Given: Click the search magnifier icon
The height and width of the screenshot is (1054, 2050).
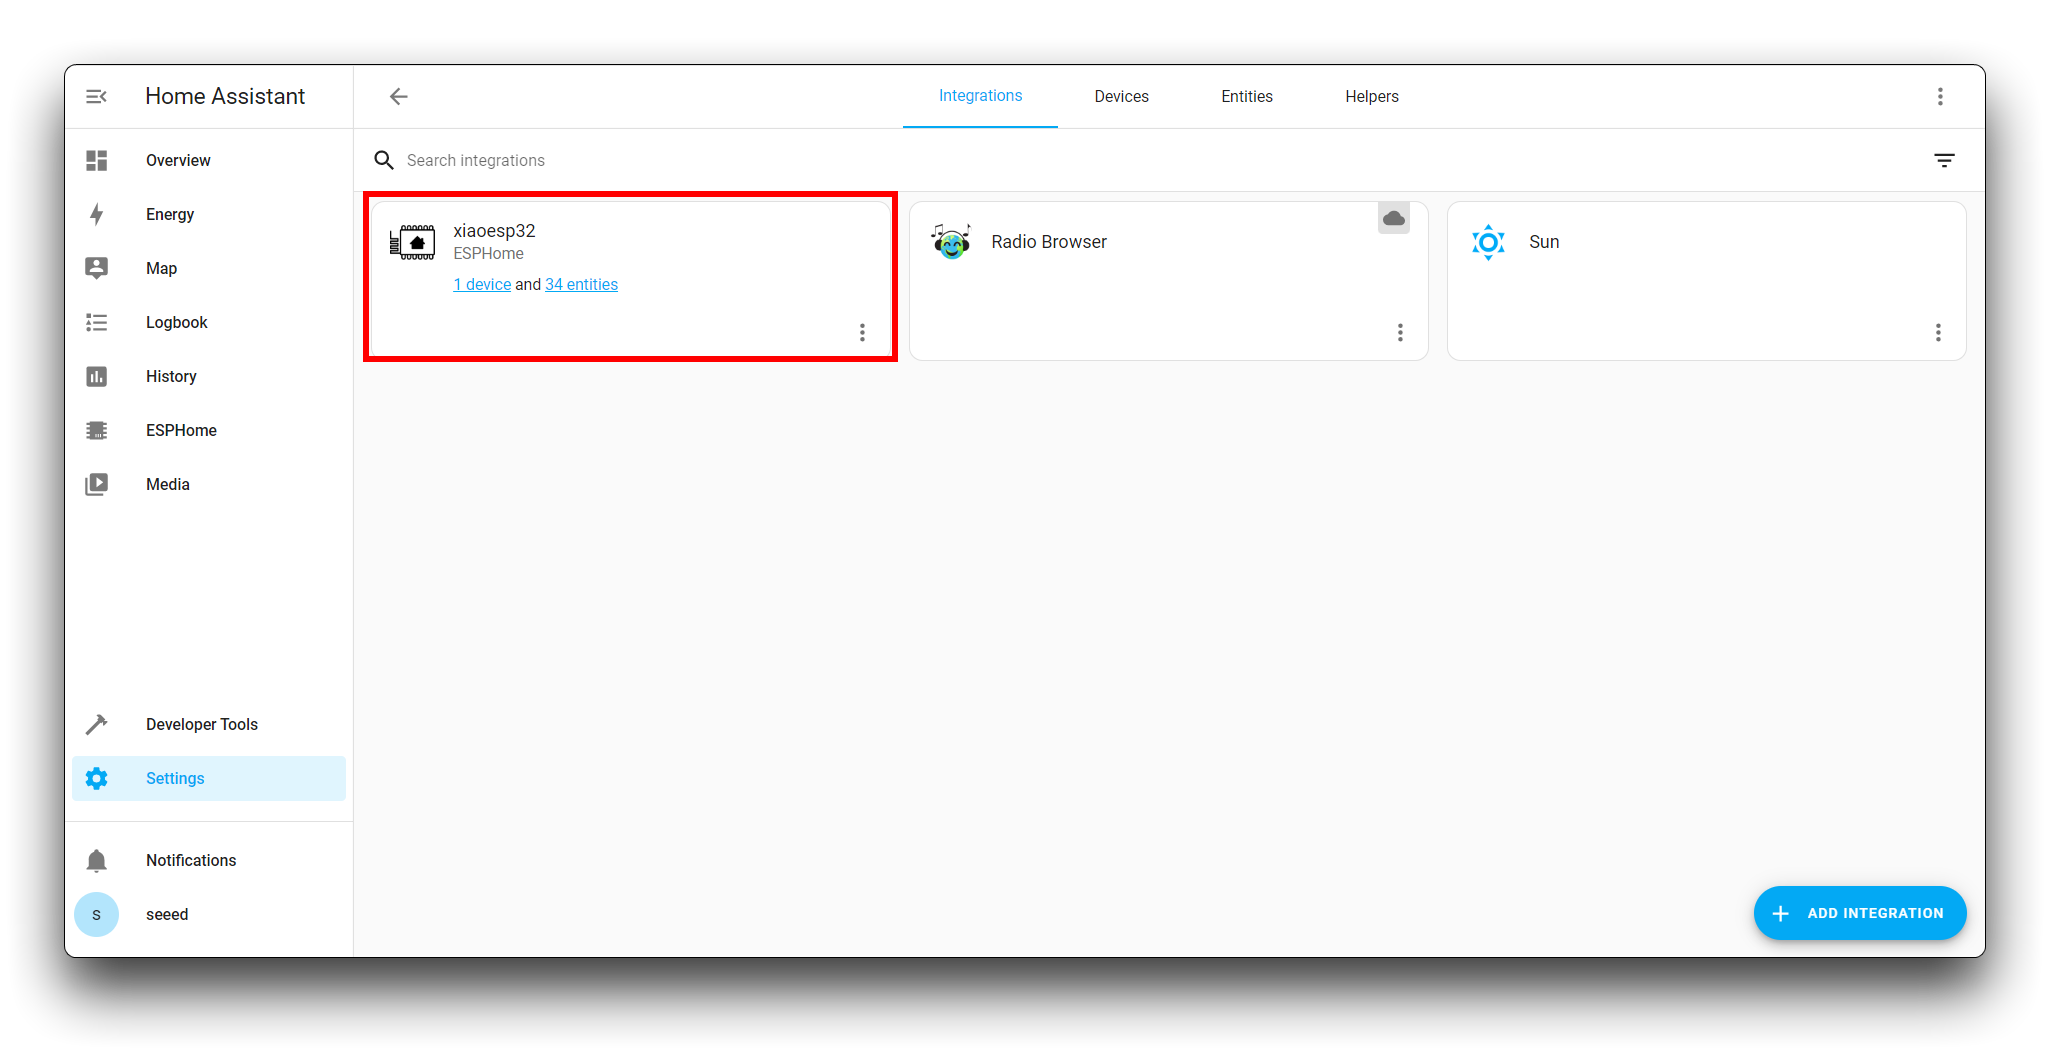Looking at the screenshot, I should [384, 160].
